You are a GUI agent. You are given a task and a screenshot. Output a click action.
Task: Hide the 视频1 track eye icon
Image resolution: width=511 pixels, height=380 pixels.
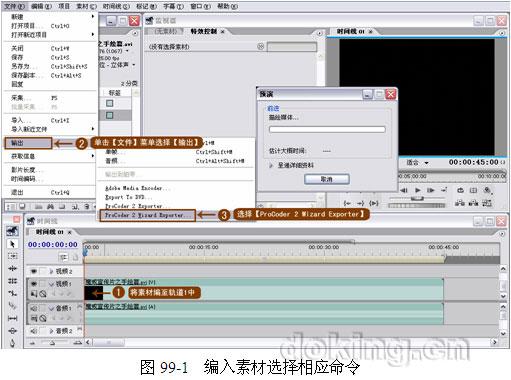pyautogui.click(x=34, y=284)
